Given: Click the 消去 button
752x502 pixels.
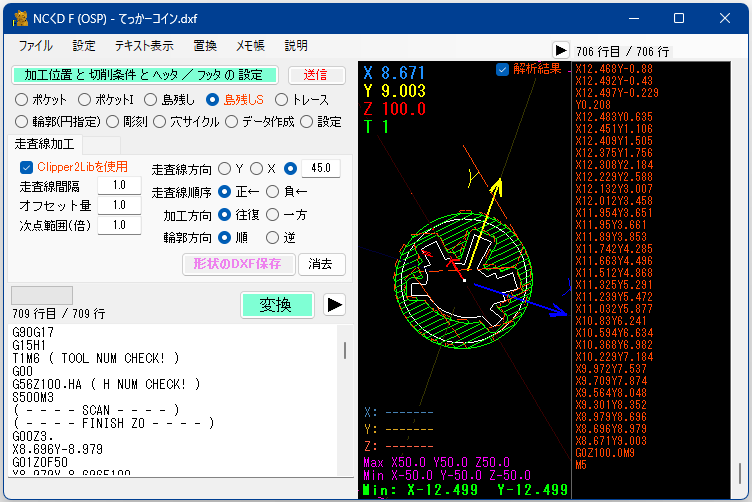Looking at the screenshot, I should [x=321, y=264].
